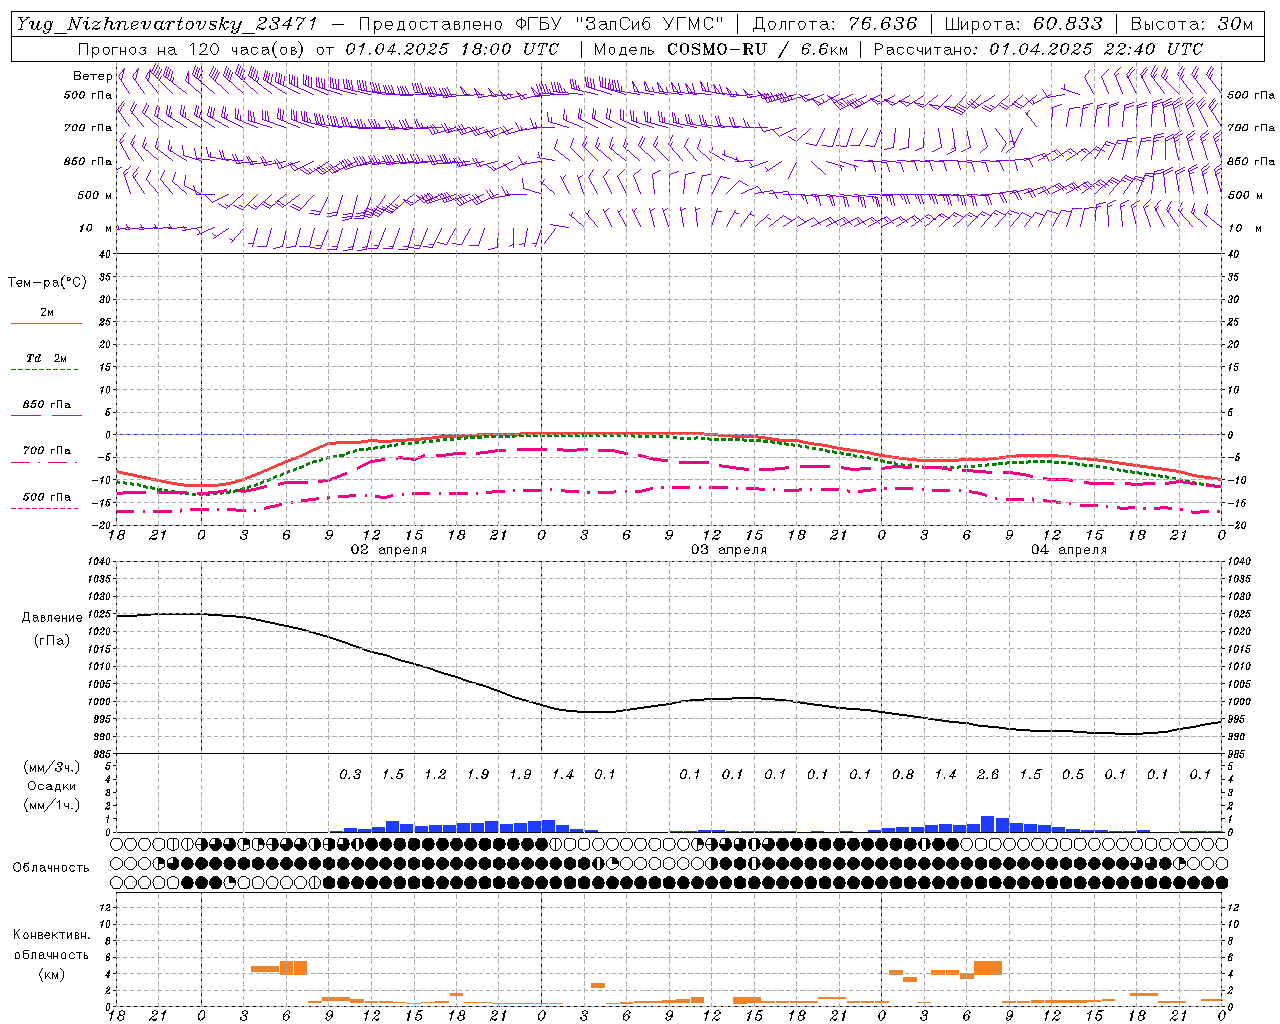Click the precipitation value 0.3
The image size is (1280, 1024).
[350, 775]
